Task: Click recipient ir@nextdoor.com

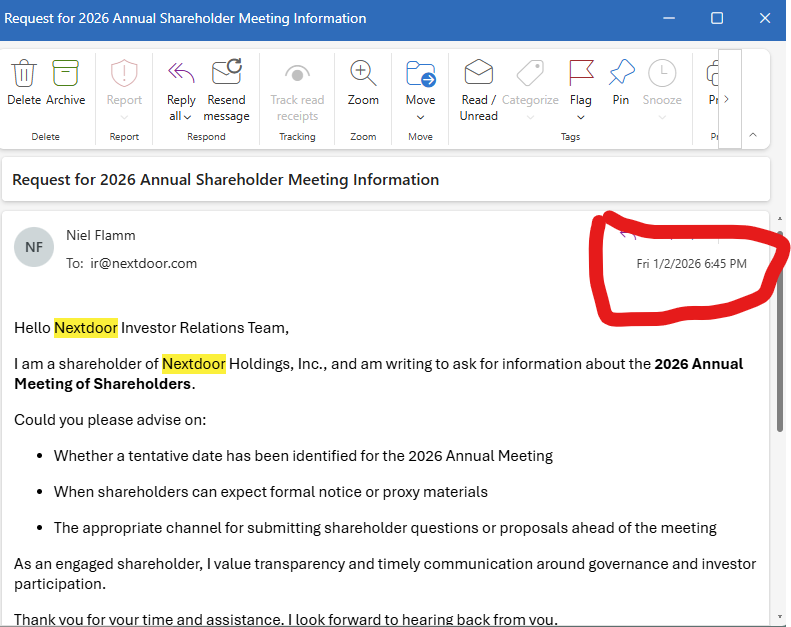Action: [144, 263]
